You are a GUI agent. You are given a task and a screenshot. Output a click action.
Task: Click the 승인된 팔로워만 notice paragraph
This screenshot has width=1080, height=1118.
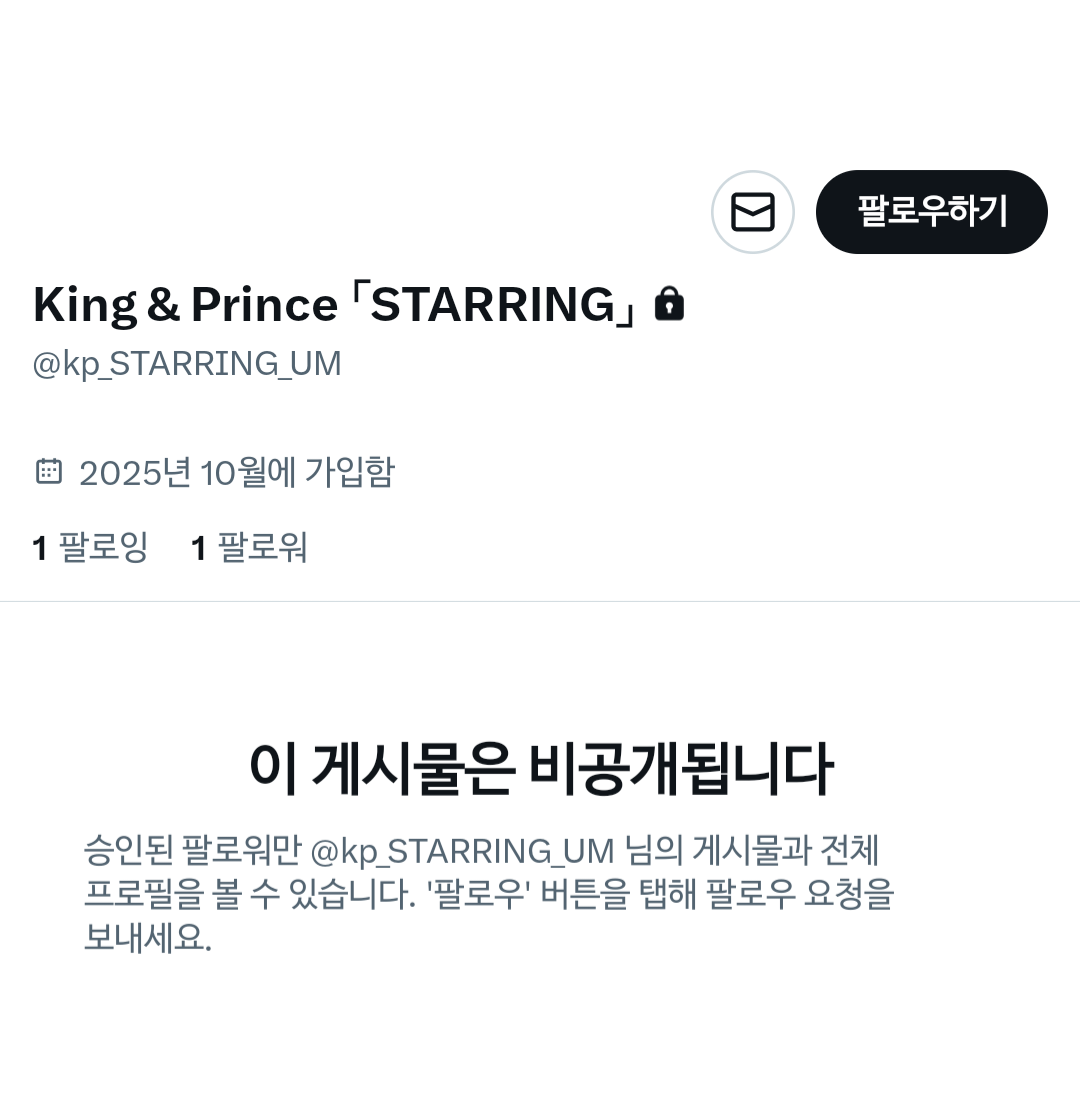pyautogui.click(x=489, y=893)
